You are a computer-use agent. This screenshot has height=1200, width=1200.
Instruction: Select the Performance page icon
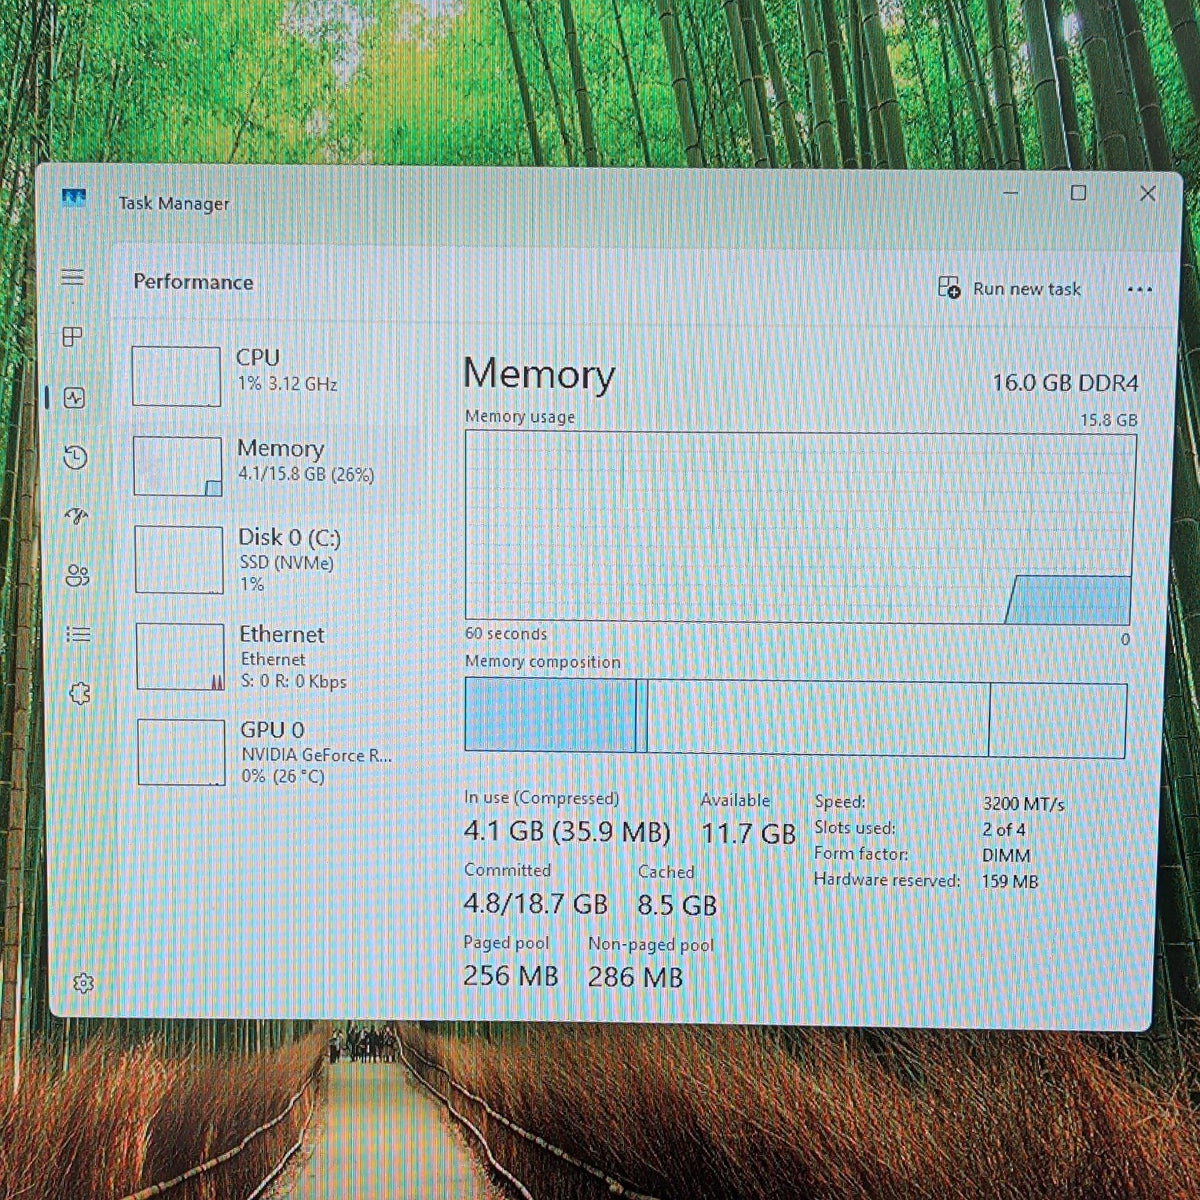tap(74, 398)
